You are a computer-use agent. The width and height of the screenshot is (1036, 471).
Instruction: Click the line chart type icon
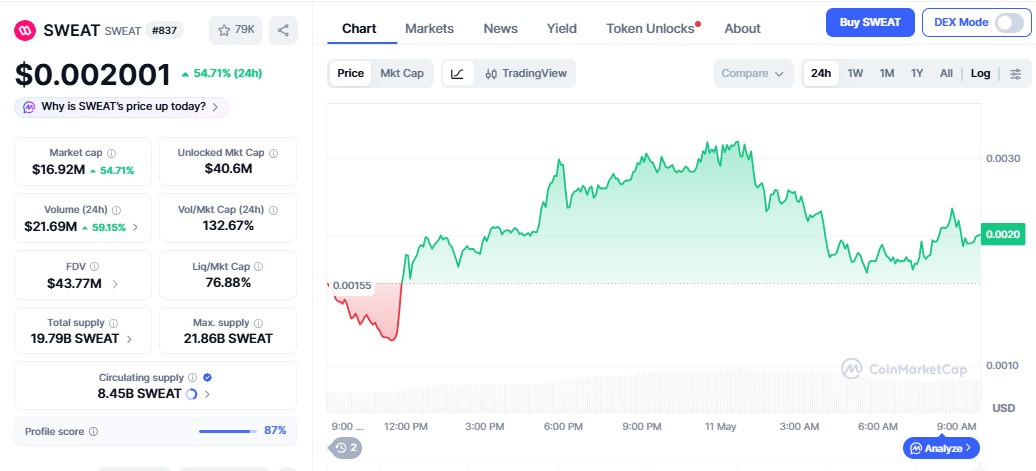pyautogui.click(x=457, y=73)
